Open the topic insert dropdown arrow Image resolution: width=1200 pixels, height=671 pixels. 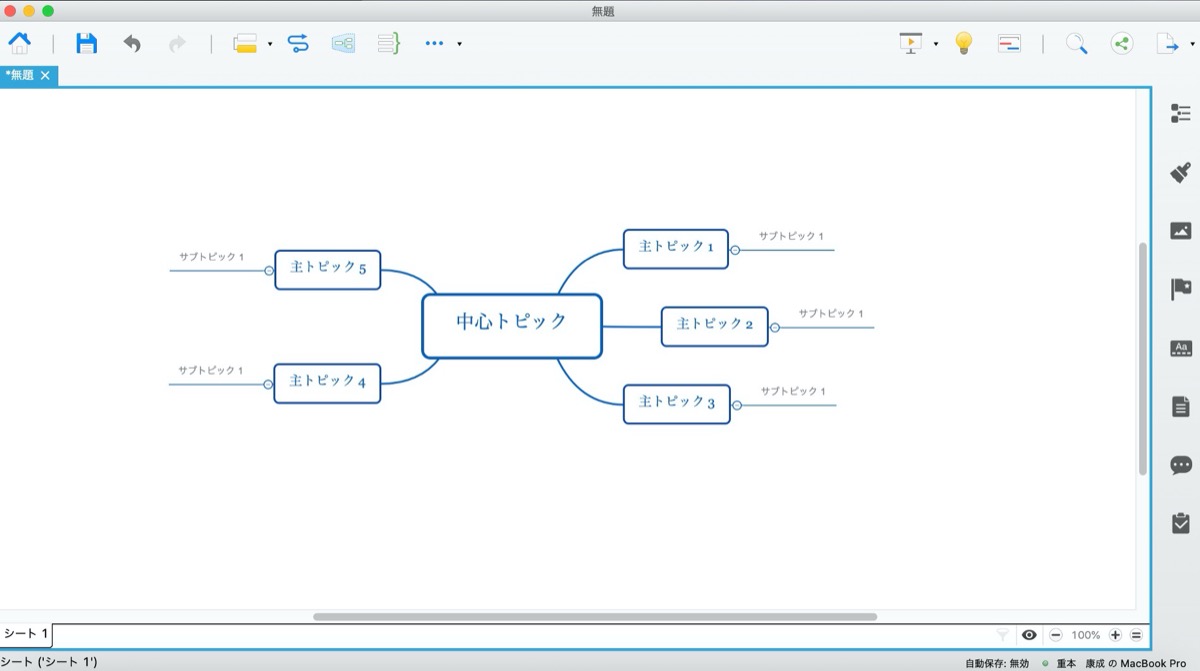[x=269, y=44]
